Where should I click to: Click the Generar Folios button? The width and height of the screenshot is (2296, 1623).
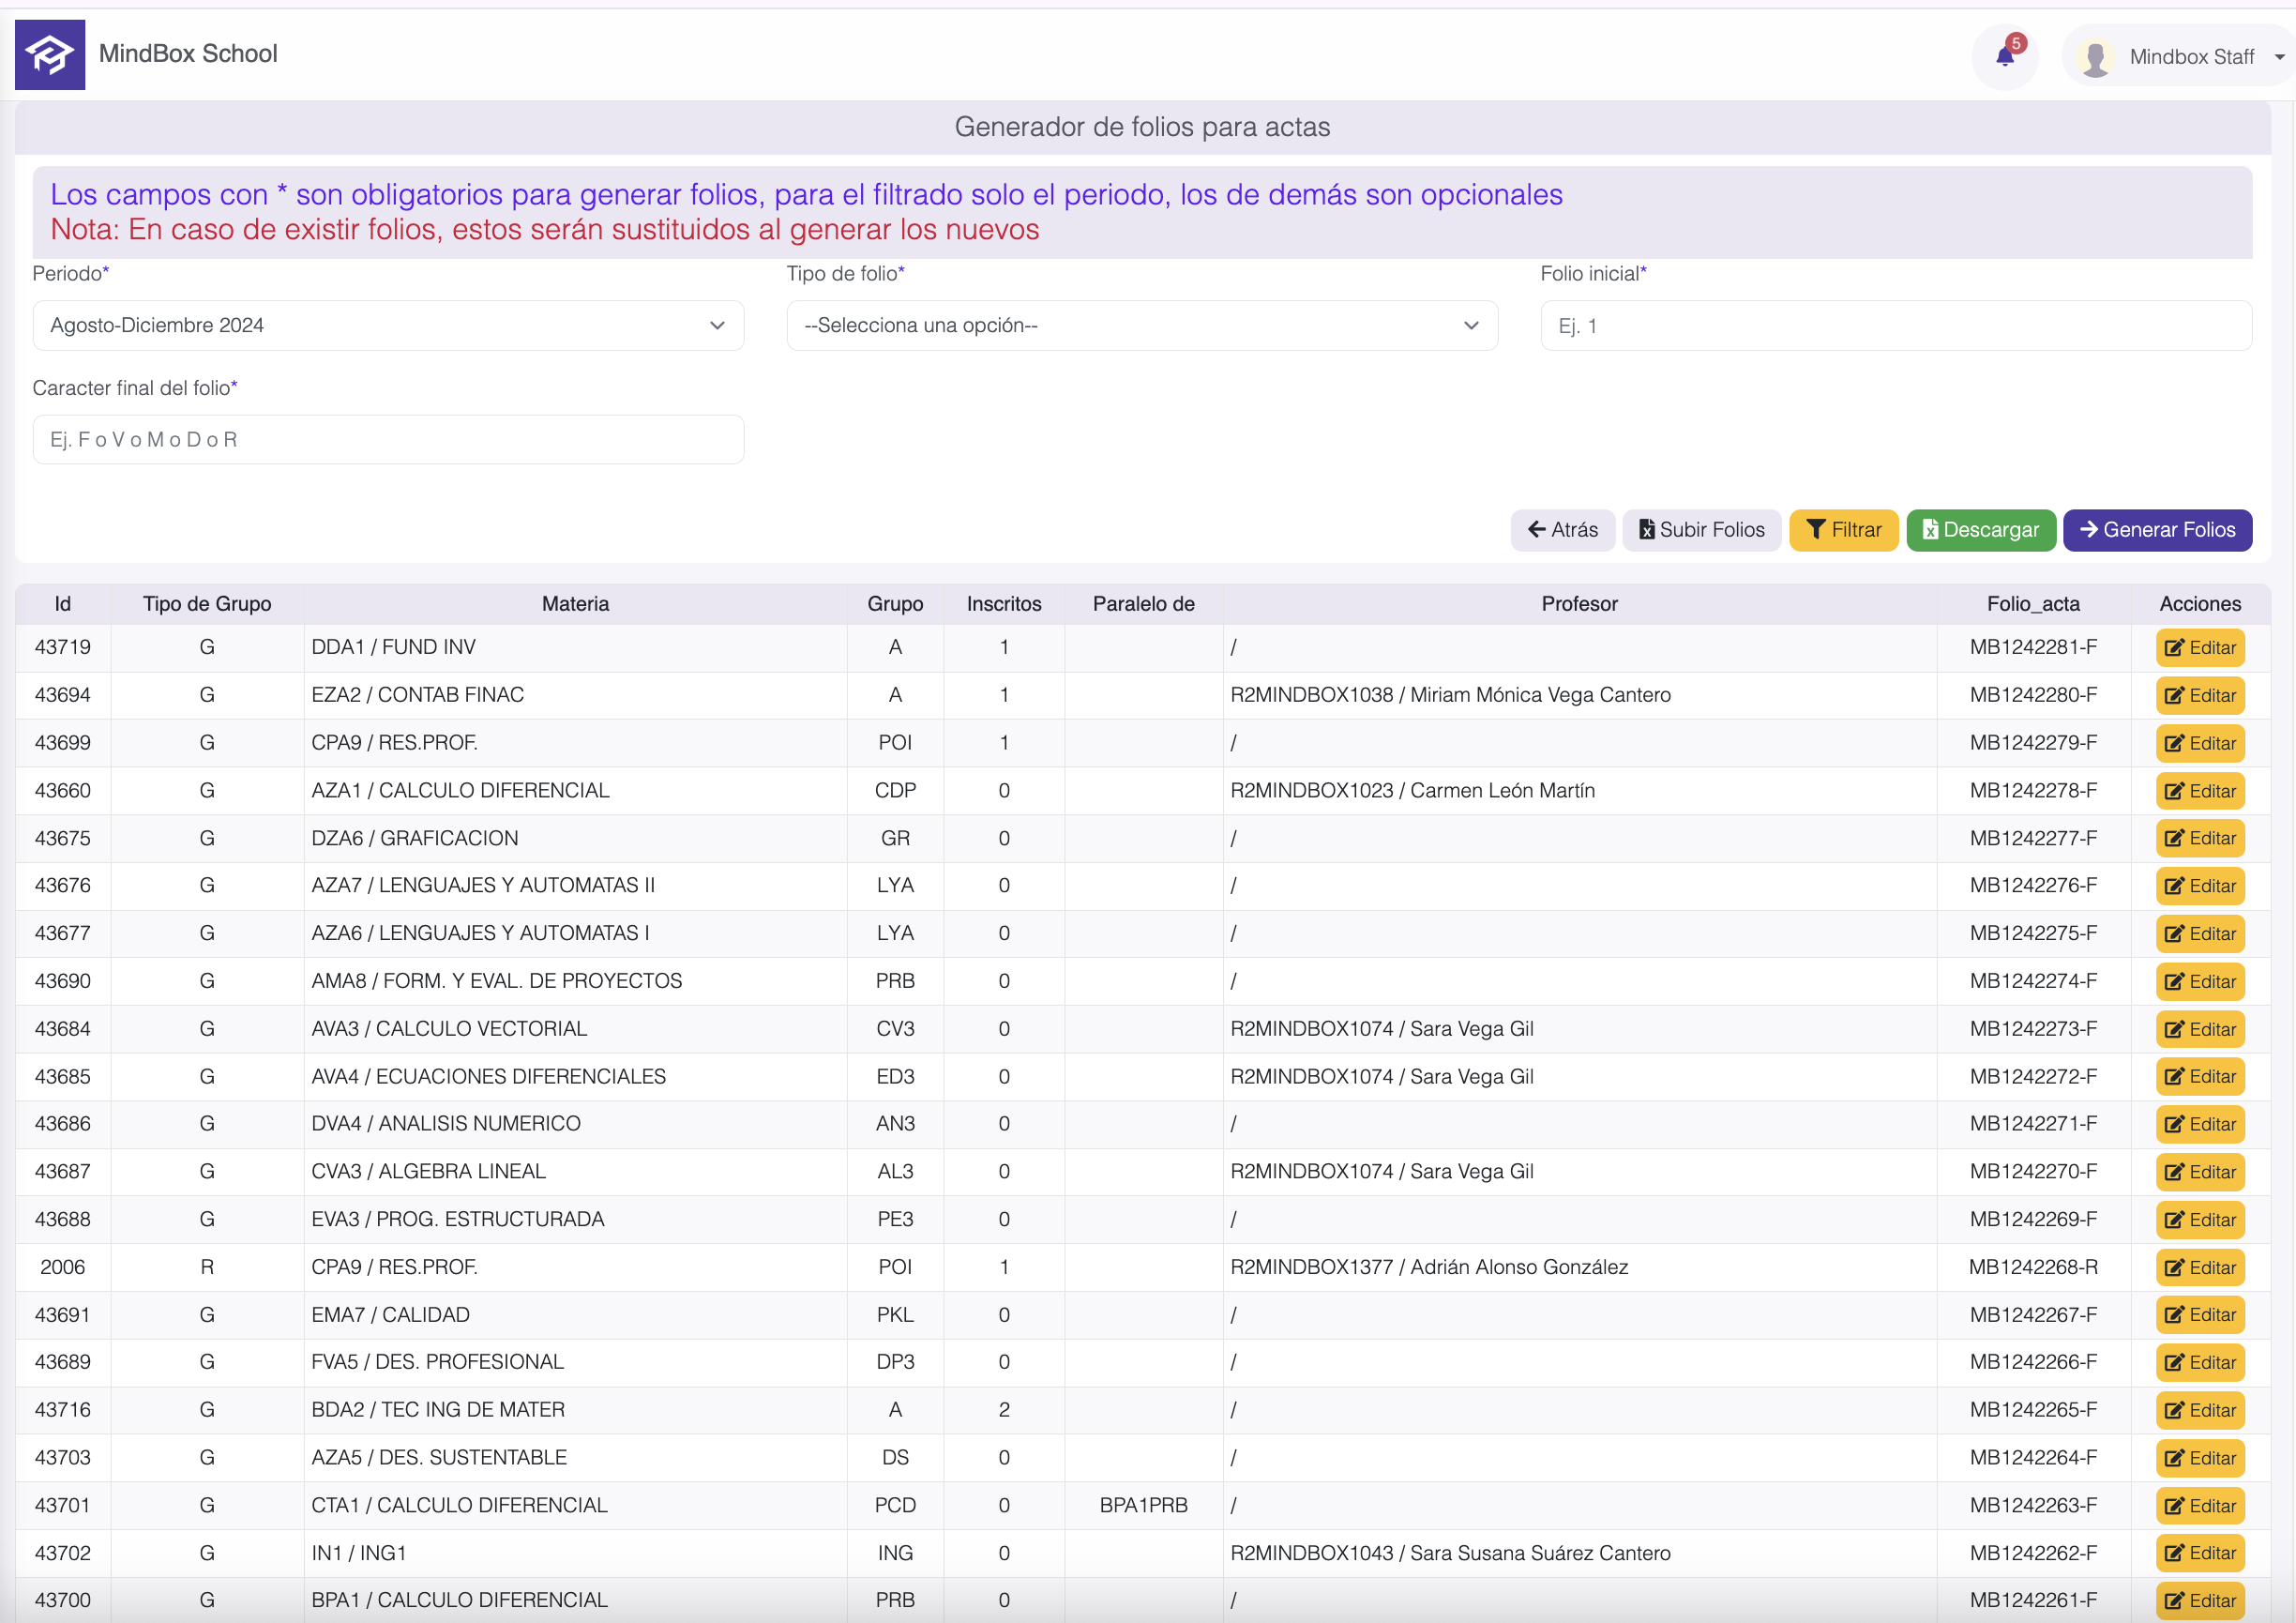[2157, 530]
